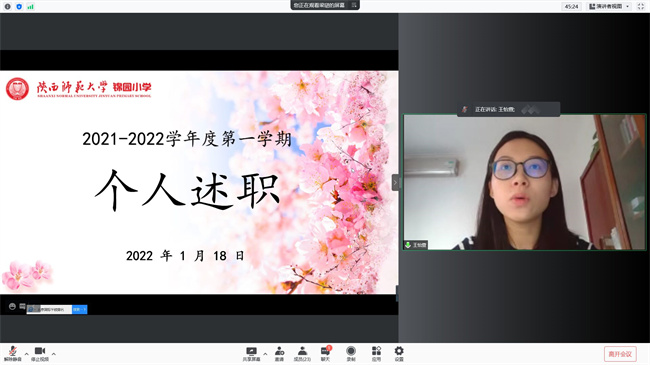Click the share screen icon
This screenshot has height=365, width=650.
coord(251,351)
